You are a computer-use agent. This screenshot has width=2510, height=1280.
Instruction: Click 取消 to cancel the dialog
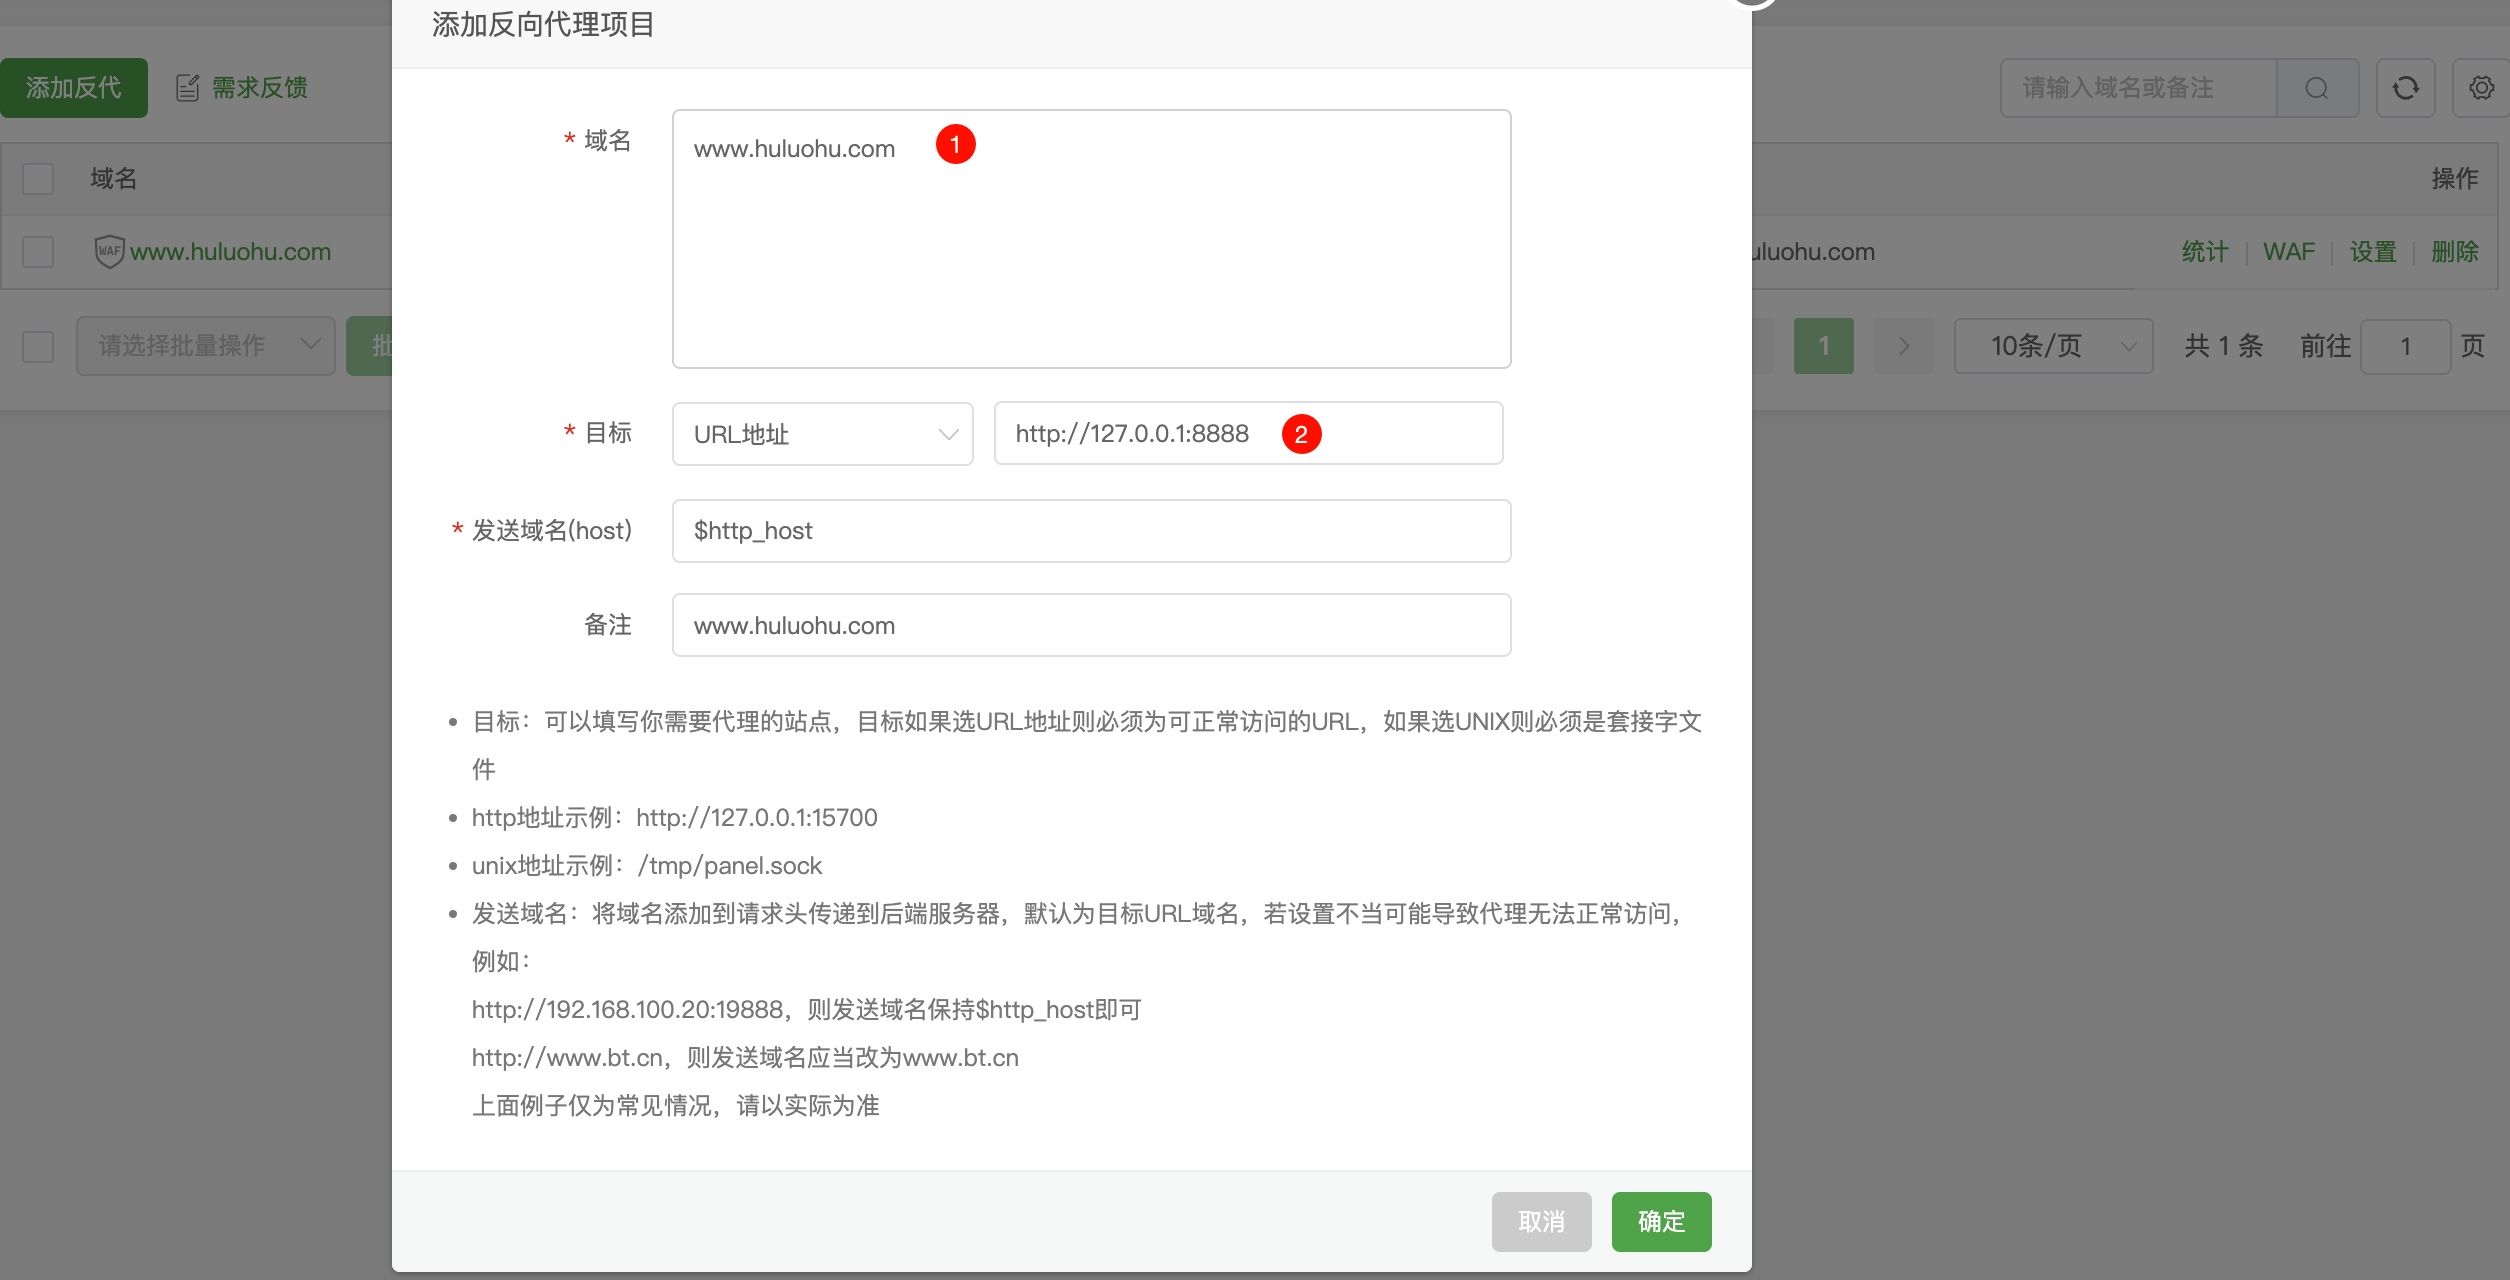coord(1541,1221)
